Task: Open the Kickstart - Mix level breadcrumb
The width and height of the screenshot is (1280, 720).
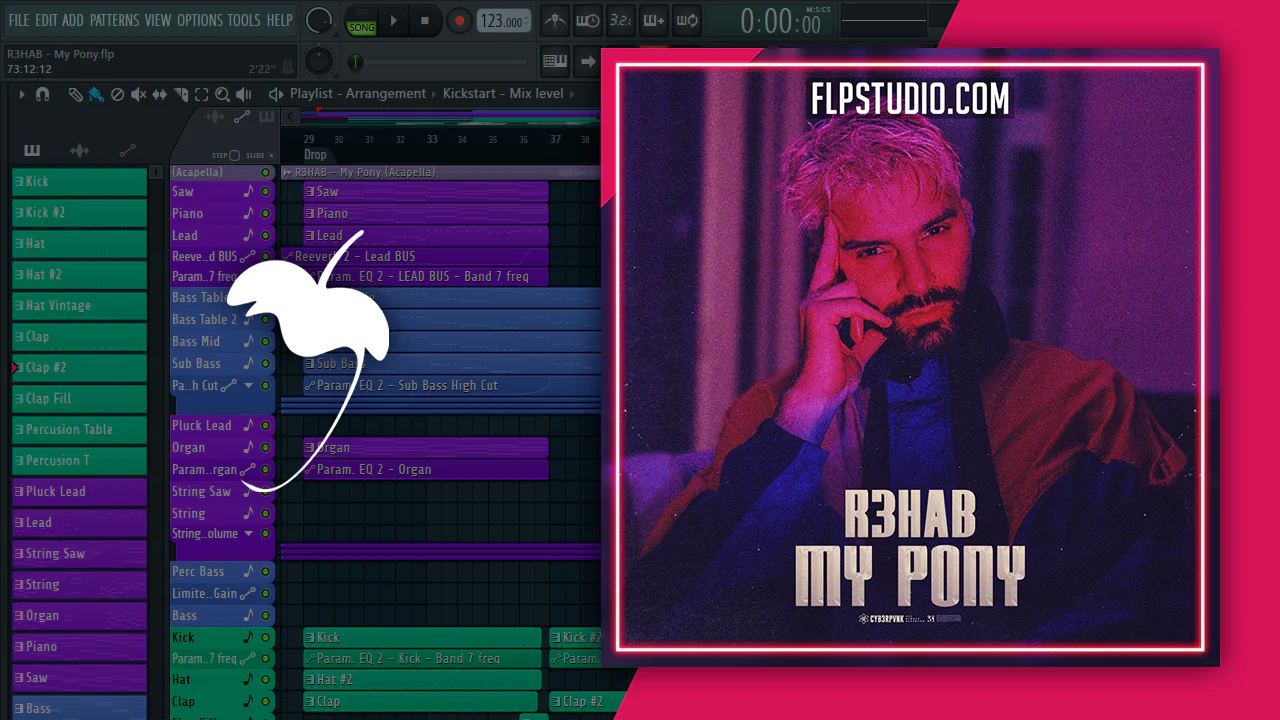Action: [x=503, y=94]
